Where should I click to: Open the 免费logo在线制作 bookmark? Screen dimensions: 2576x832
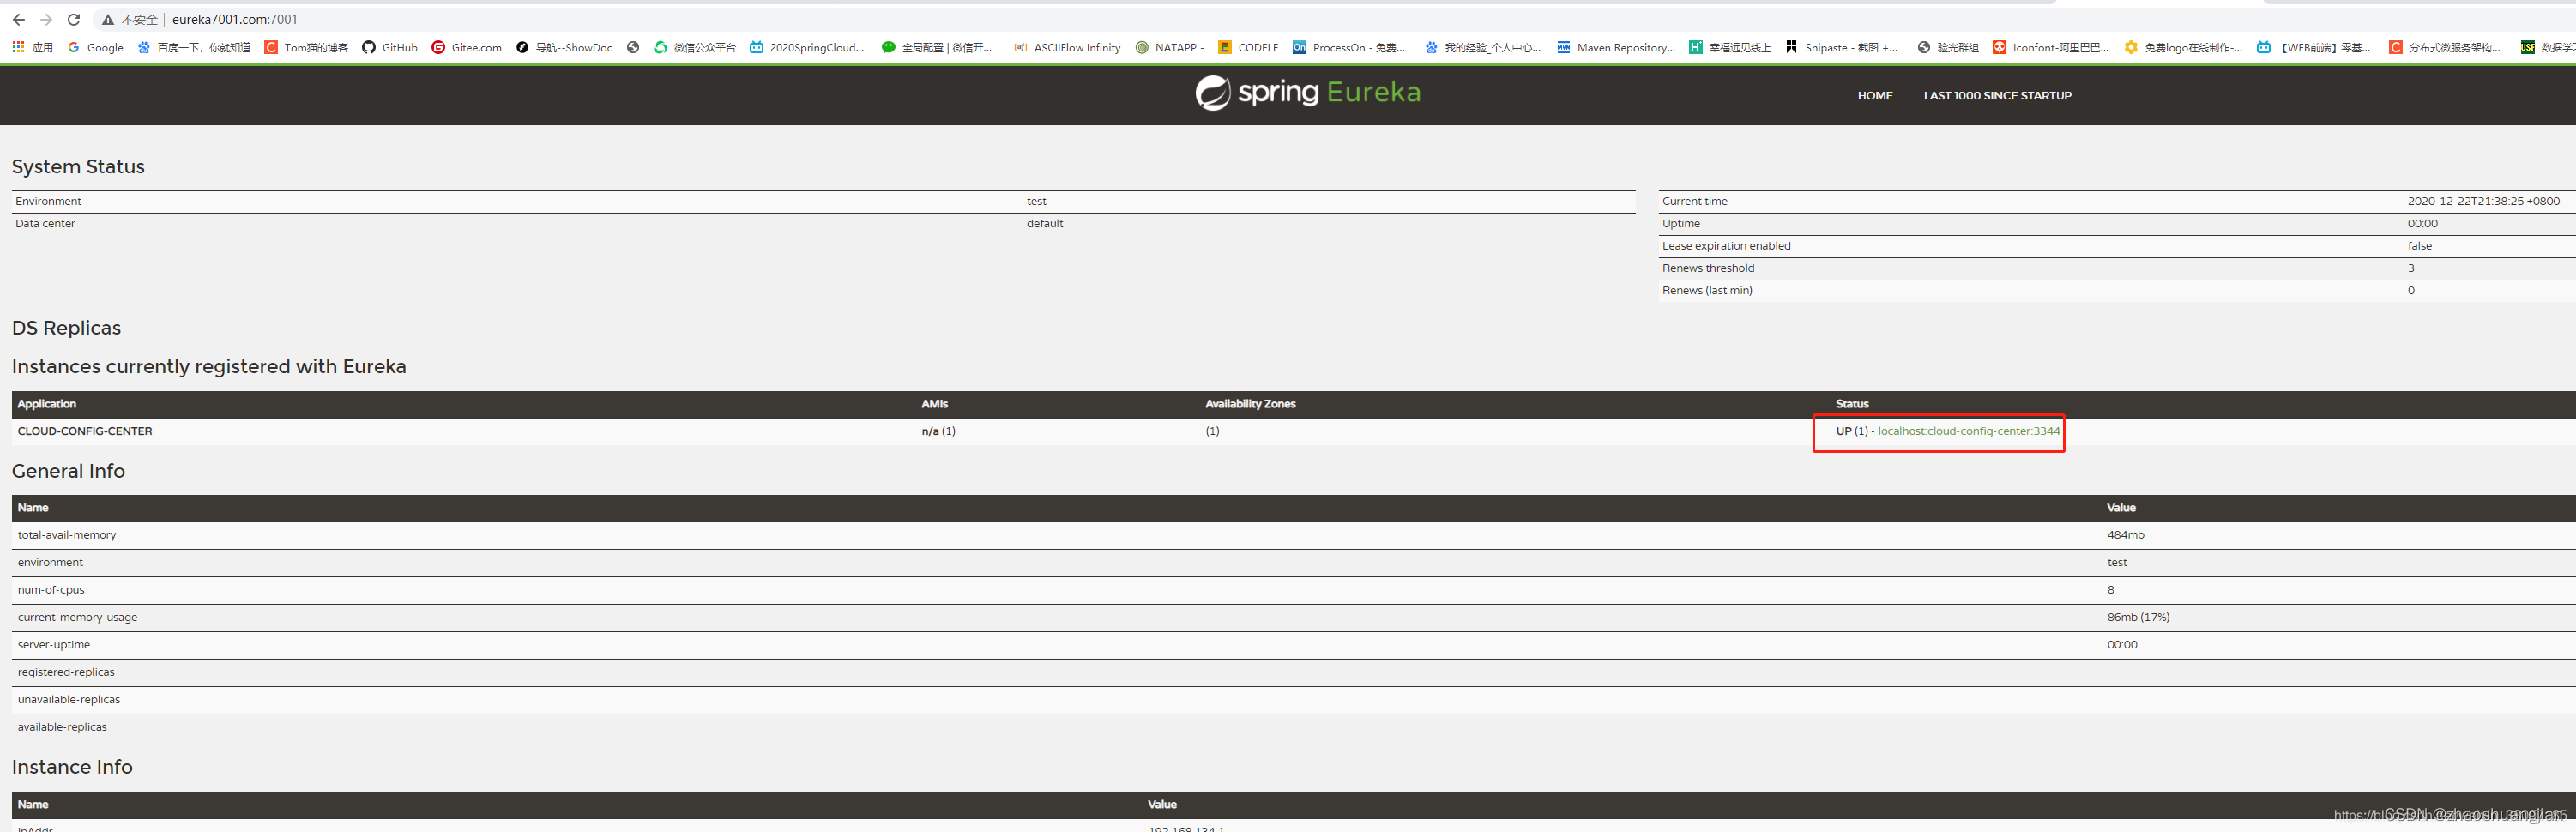2184,47
